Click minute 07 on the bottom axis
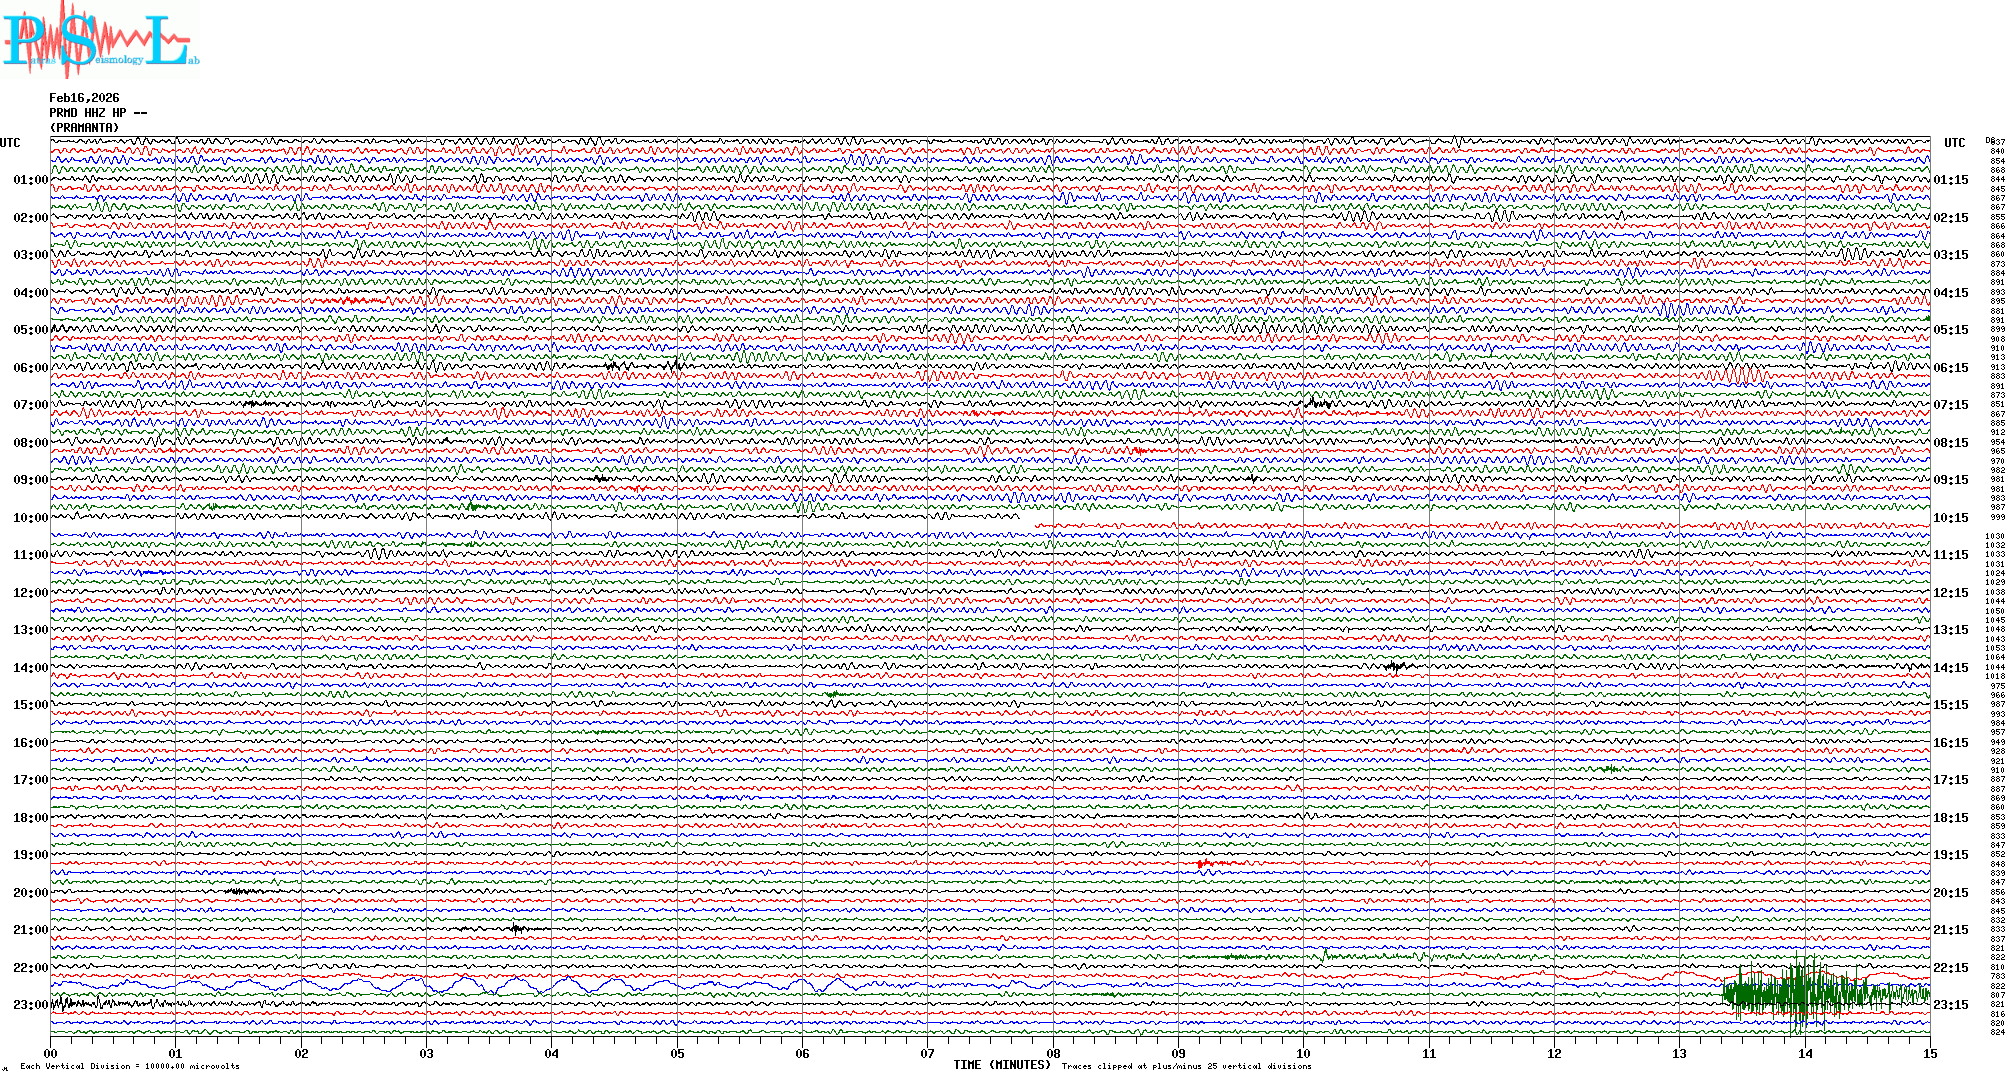This screenshot has width=2010, height=1080. 927,1053
